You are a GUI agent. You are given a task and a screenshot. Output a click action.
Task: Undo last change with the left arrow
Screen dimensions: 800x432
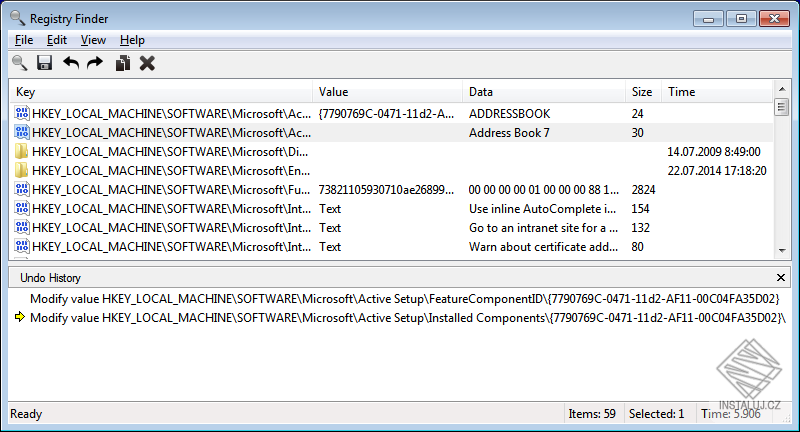[x=71, y=63]
